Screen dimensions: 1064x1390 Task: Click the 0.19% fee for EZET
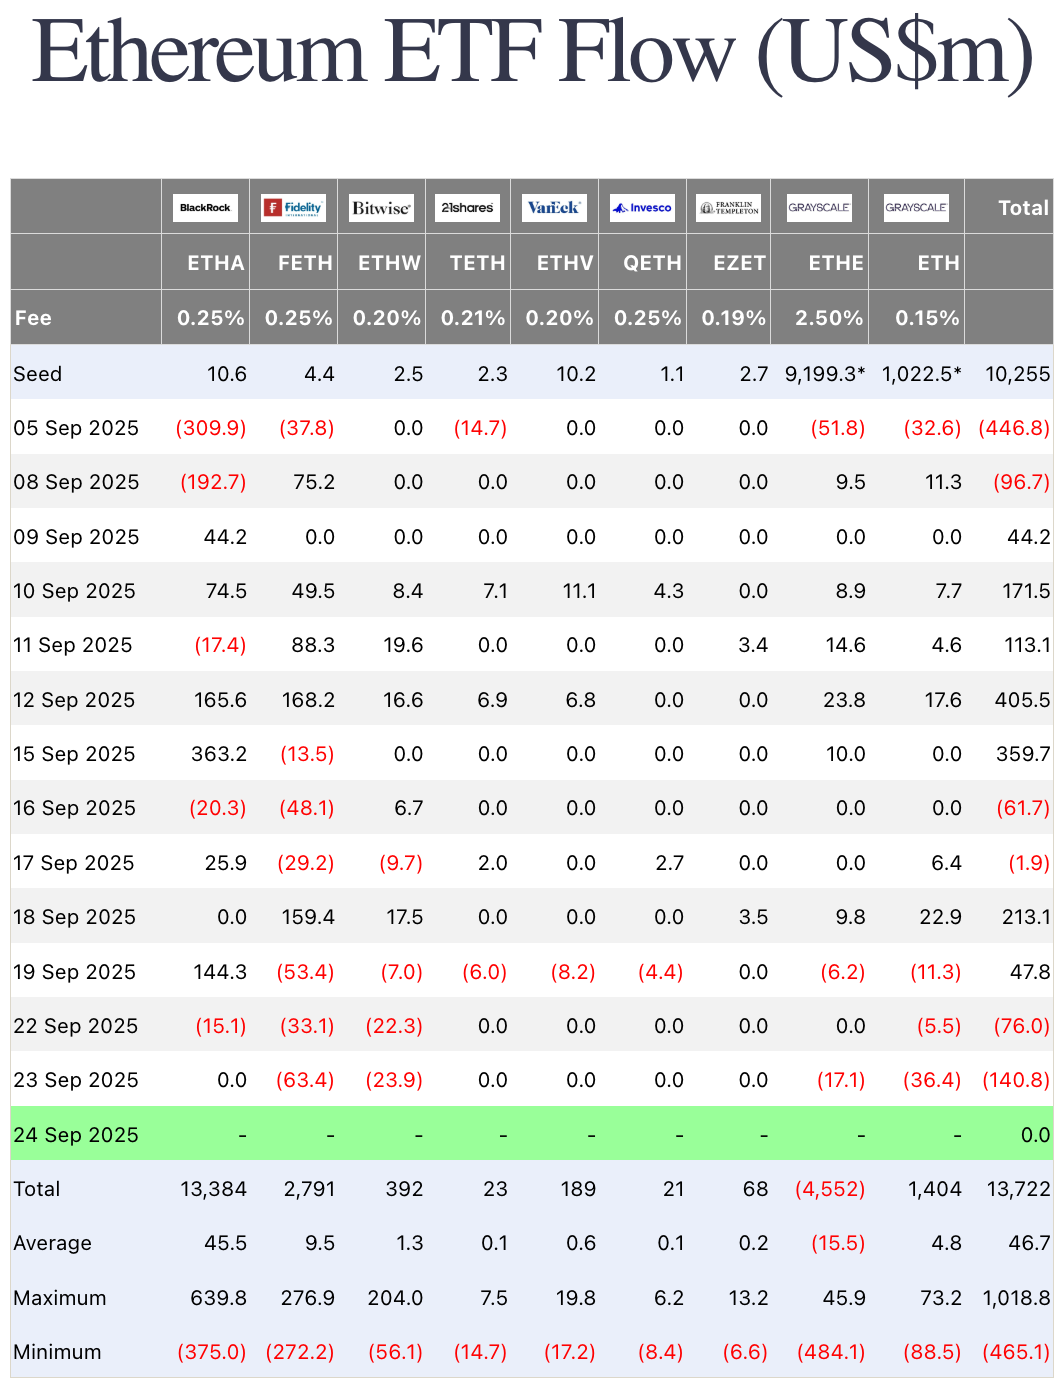734,318
